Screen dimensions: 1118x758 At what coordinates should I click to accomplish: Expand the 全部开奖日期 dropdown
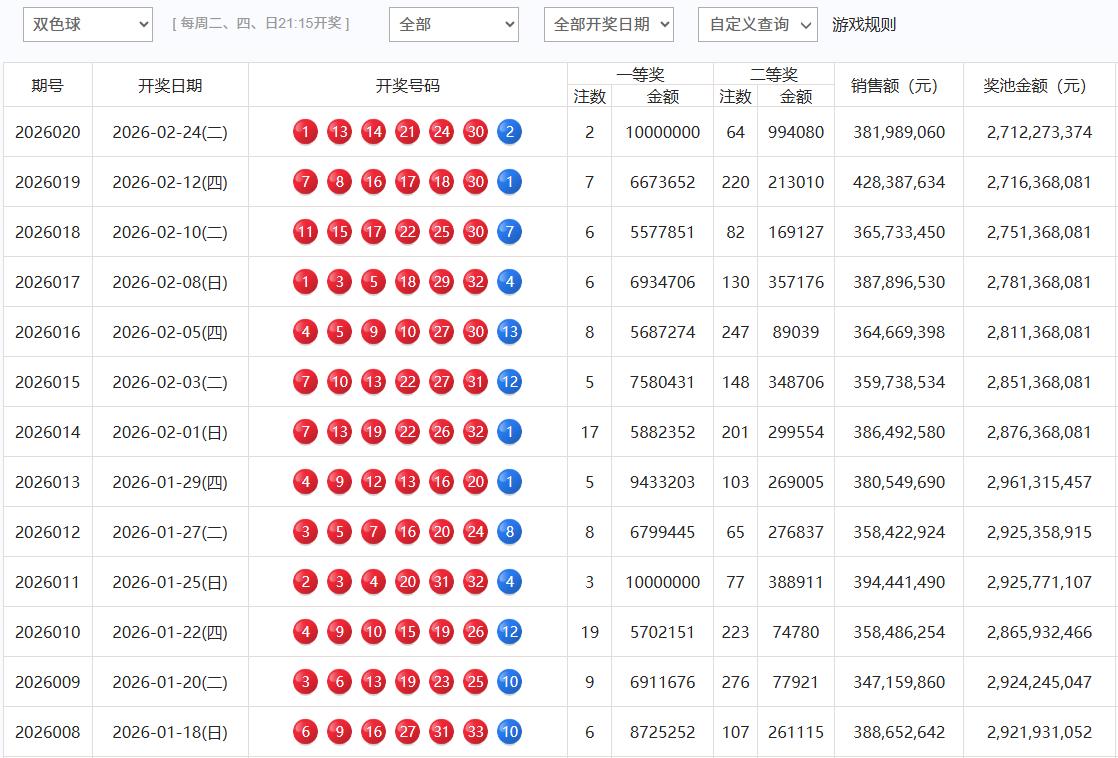tap(608, 24)
